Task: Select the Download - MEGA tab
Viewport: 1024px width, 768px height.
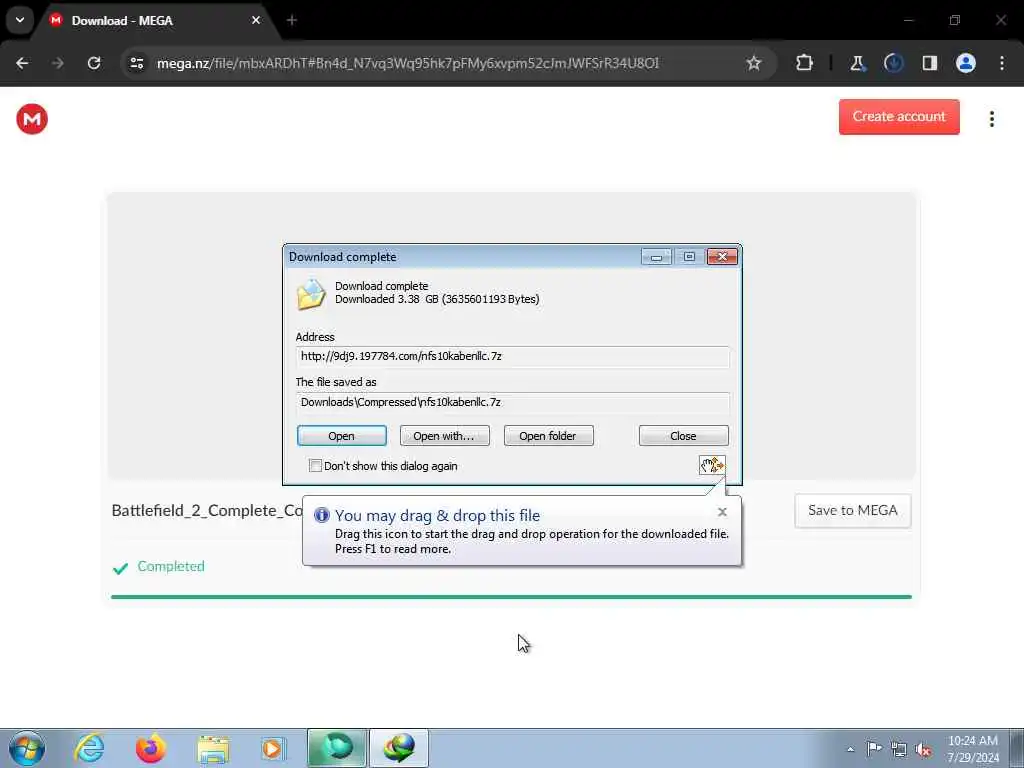Action: 155,20
